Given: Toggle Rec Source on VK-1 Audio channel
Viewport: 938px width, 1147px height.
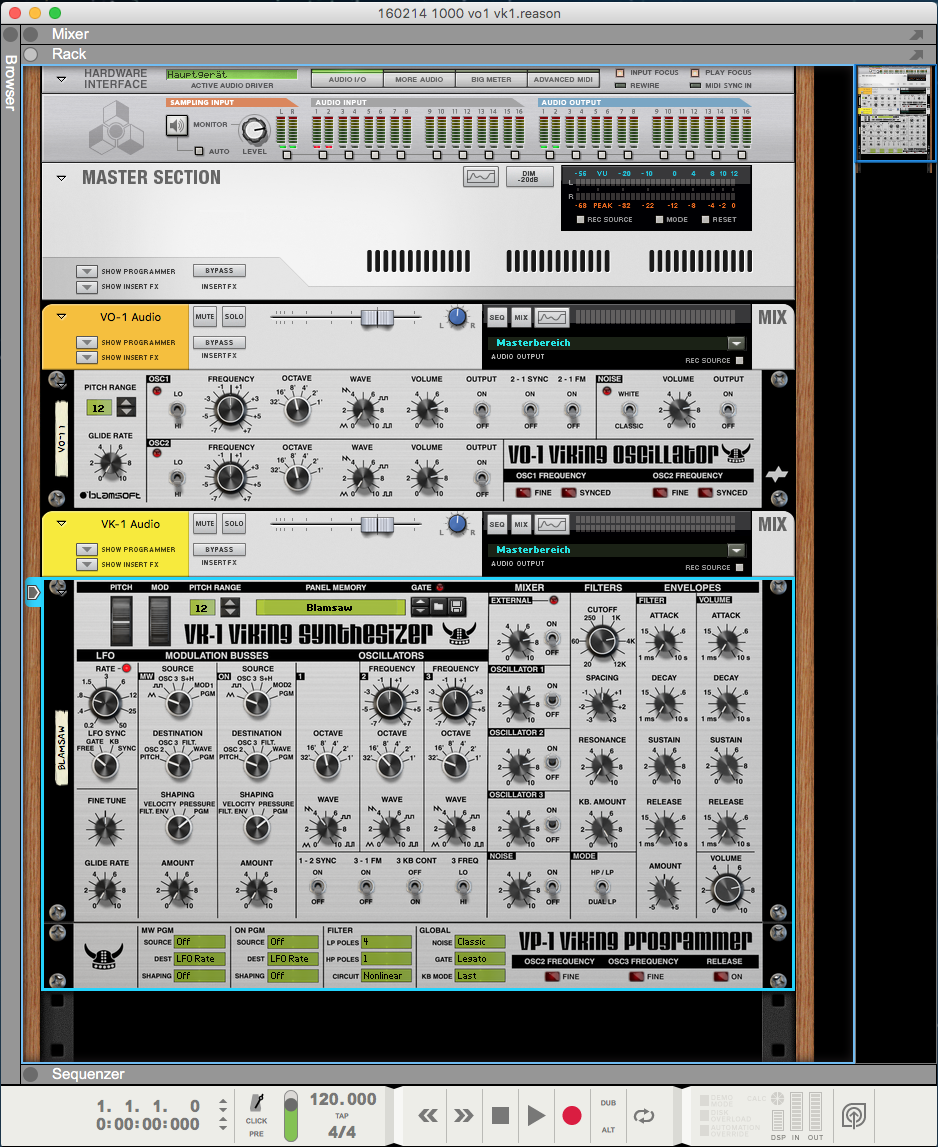Looking at the screenshot, I should coord(739,568).
